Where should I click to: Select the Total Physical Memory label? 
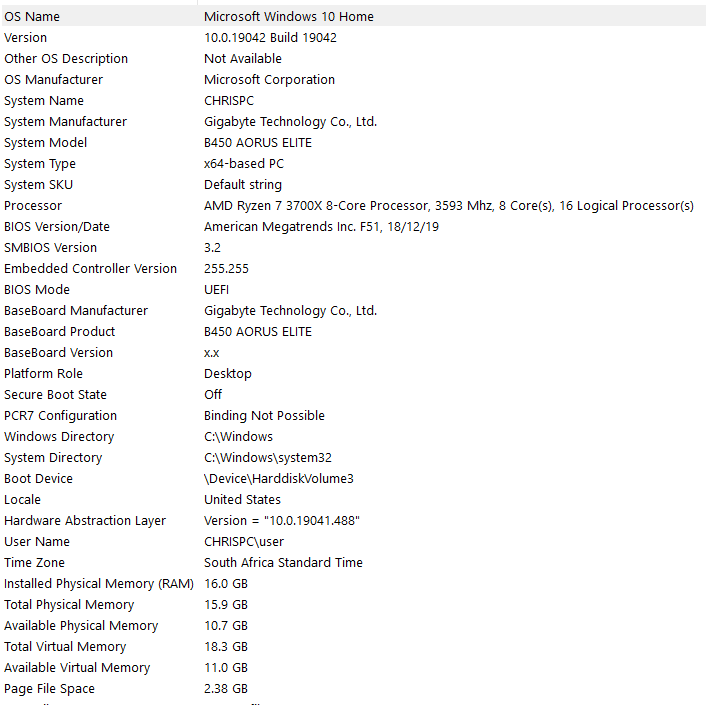pos(69,605)
